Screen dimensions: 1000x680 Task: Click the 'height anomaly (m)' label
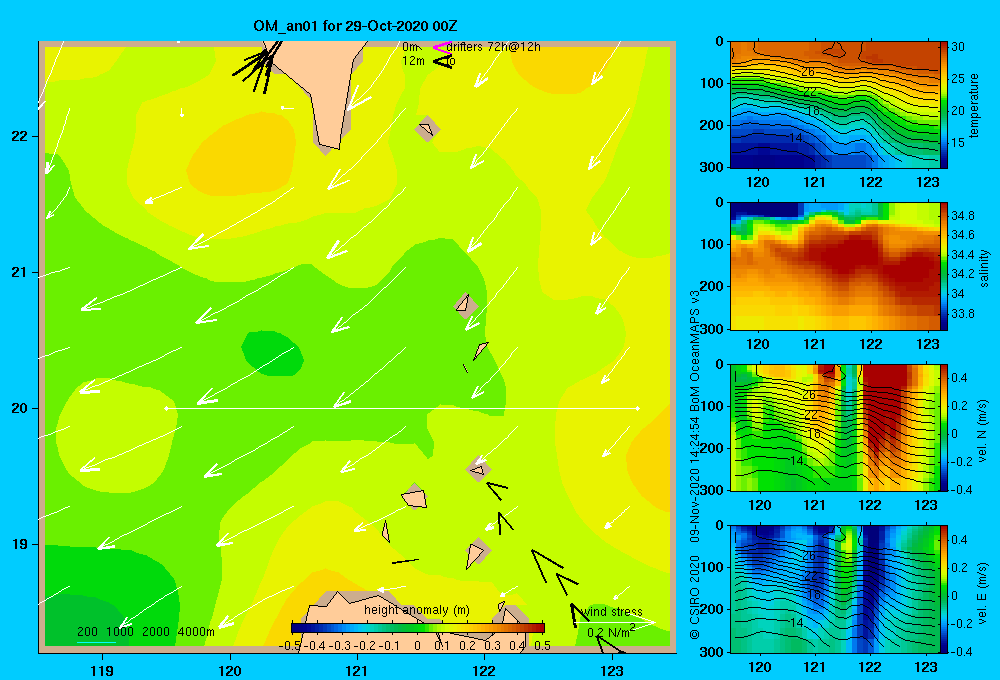416,610
